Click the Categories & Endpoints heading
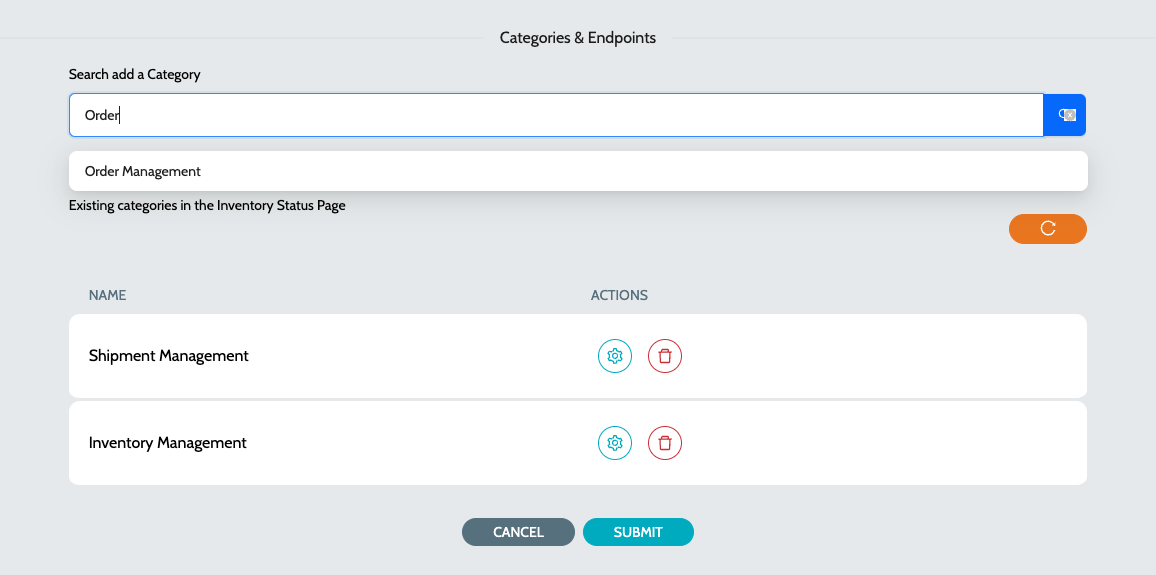Image resolution: width=1156 pixels, height=575 pixels. [x=578, y=38]
